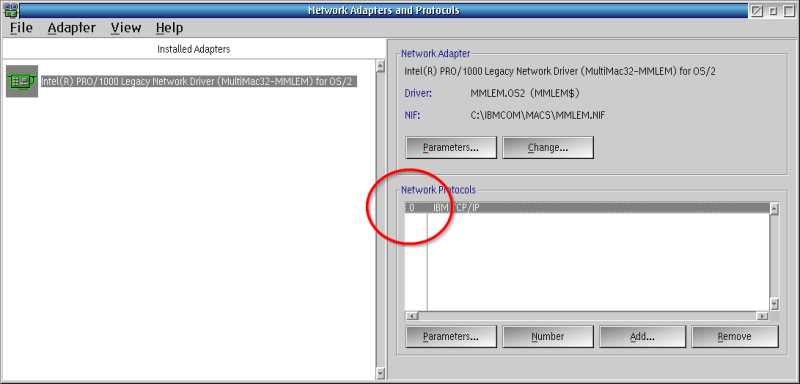This screenshot has width=800, height=384.
Task: Click the Network Protocols Parameters... button
Action: click(x=451, y=337)
